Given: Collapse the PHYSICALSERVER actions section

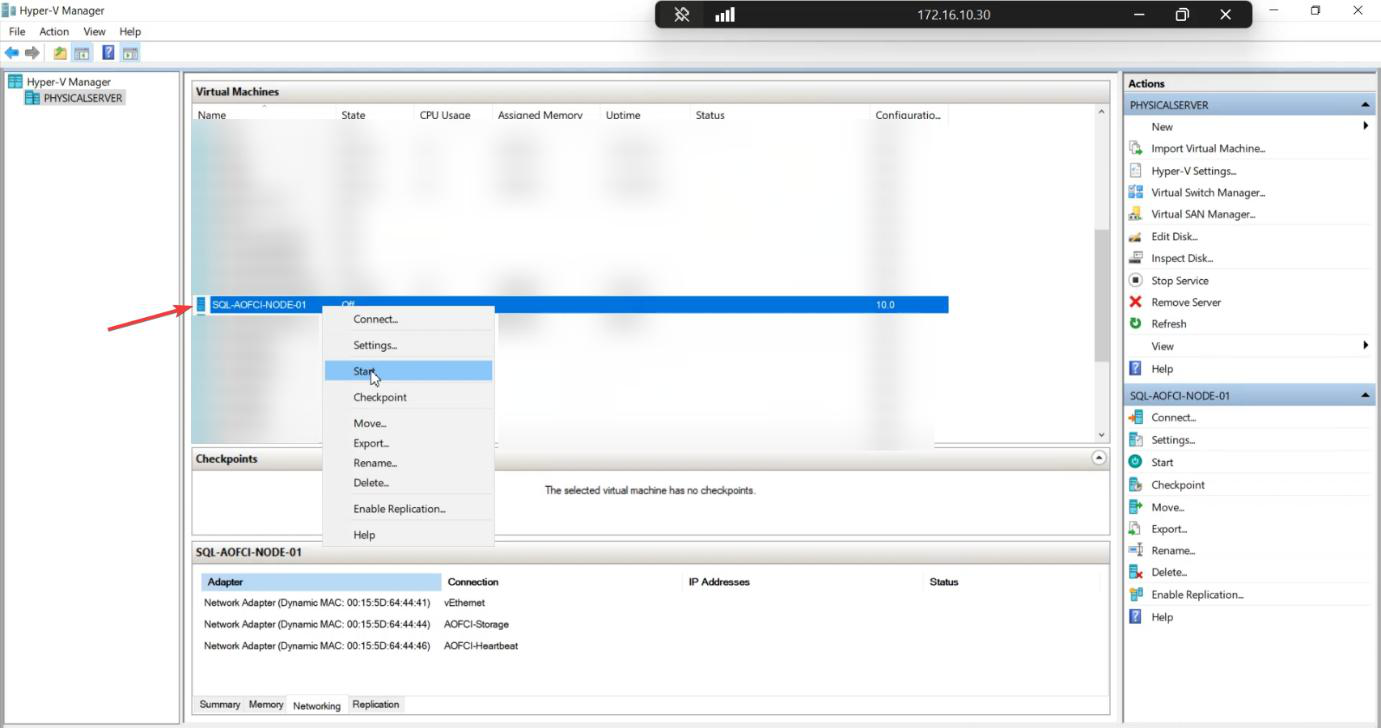Looking at the screenshot, I should [x=1366, y=105].
